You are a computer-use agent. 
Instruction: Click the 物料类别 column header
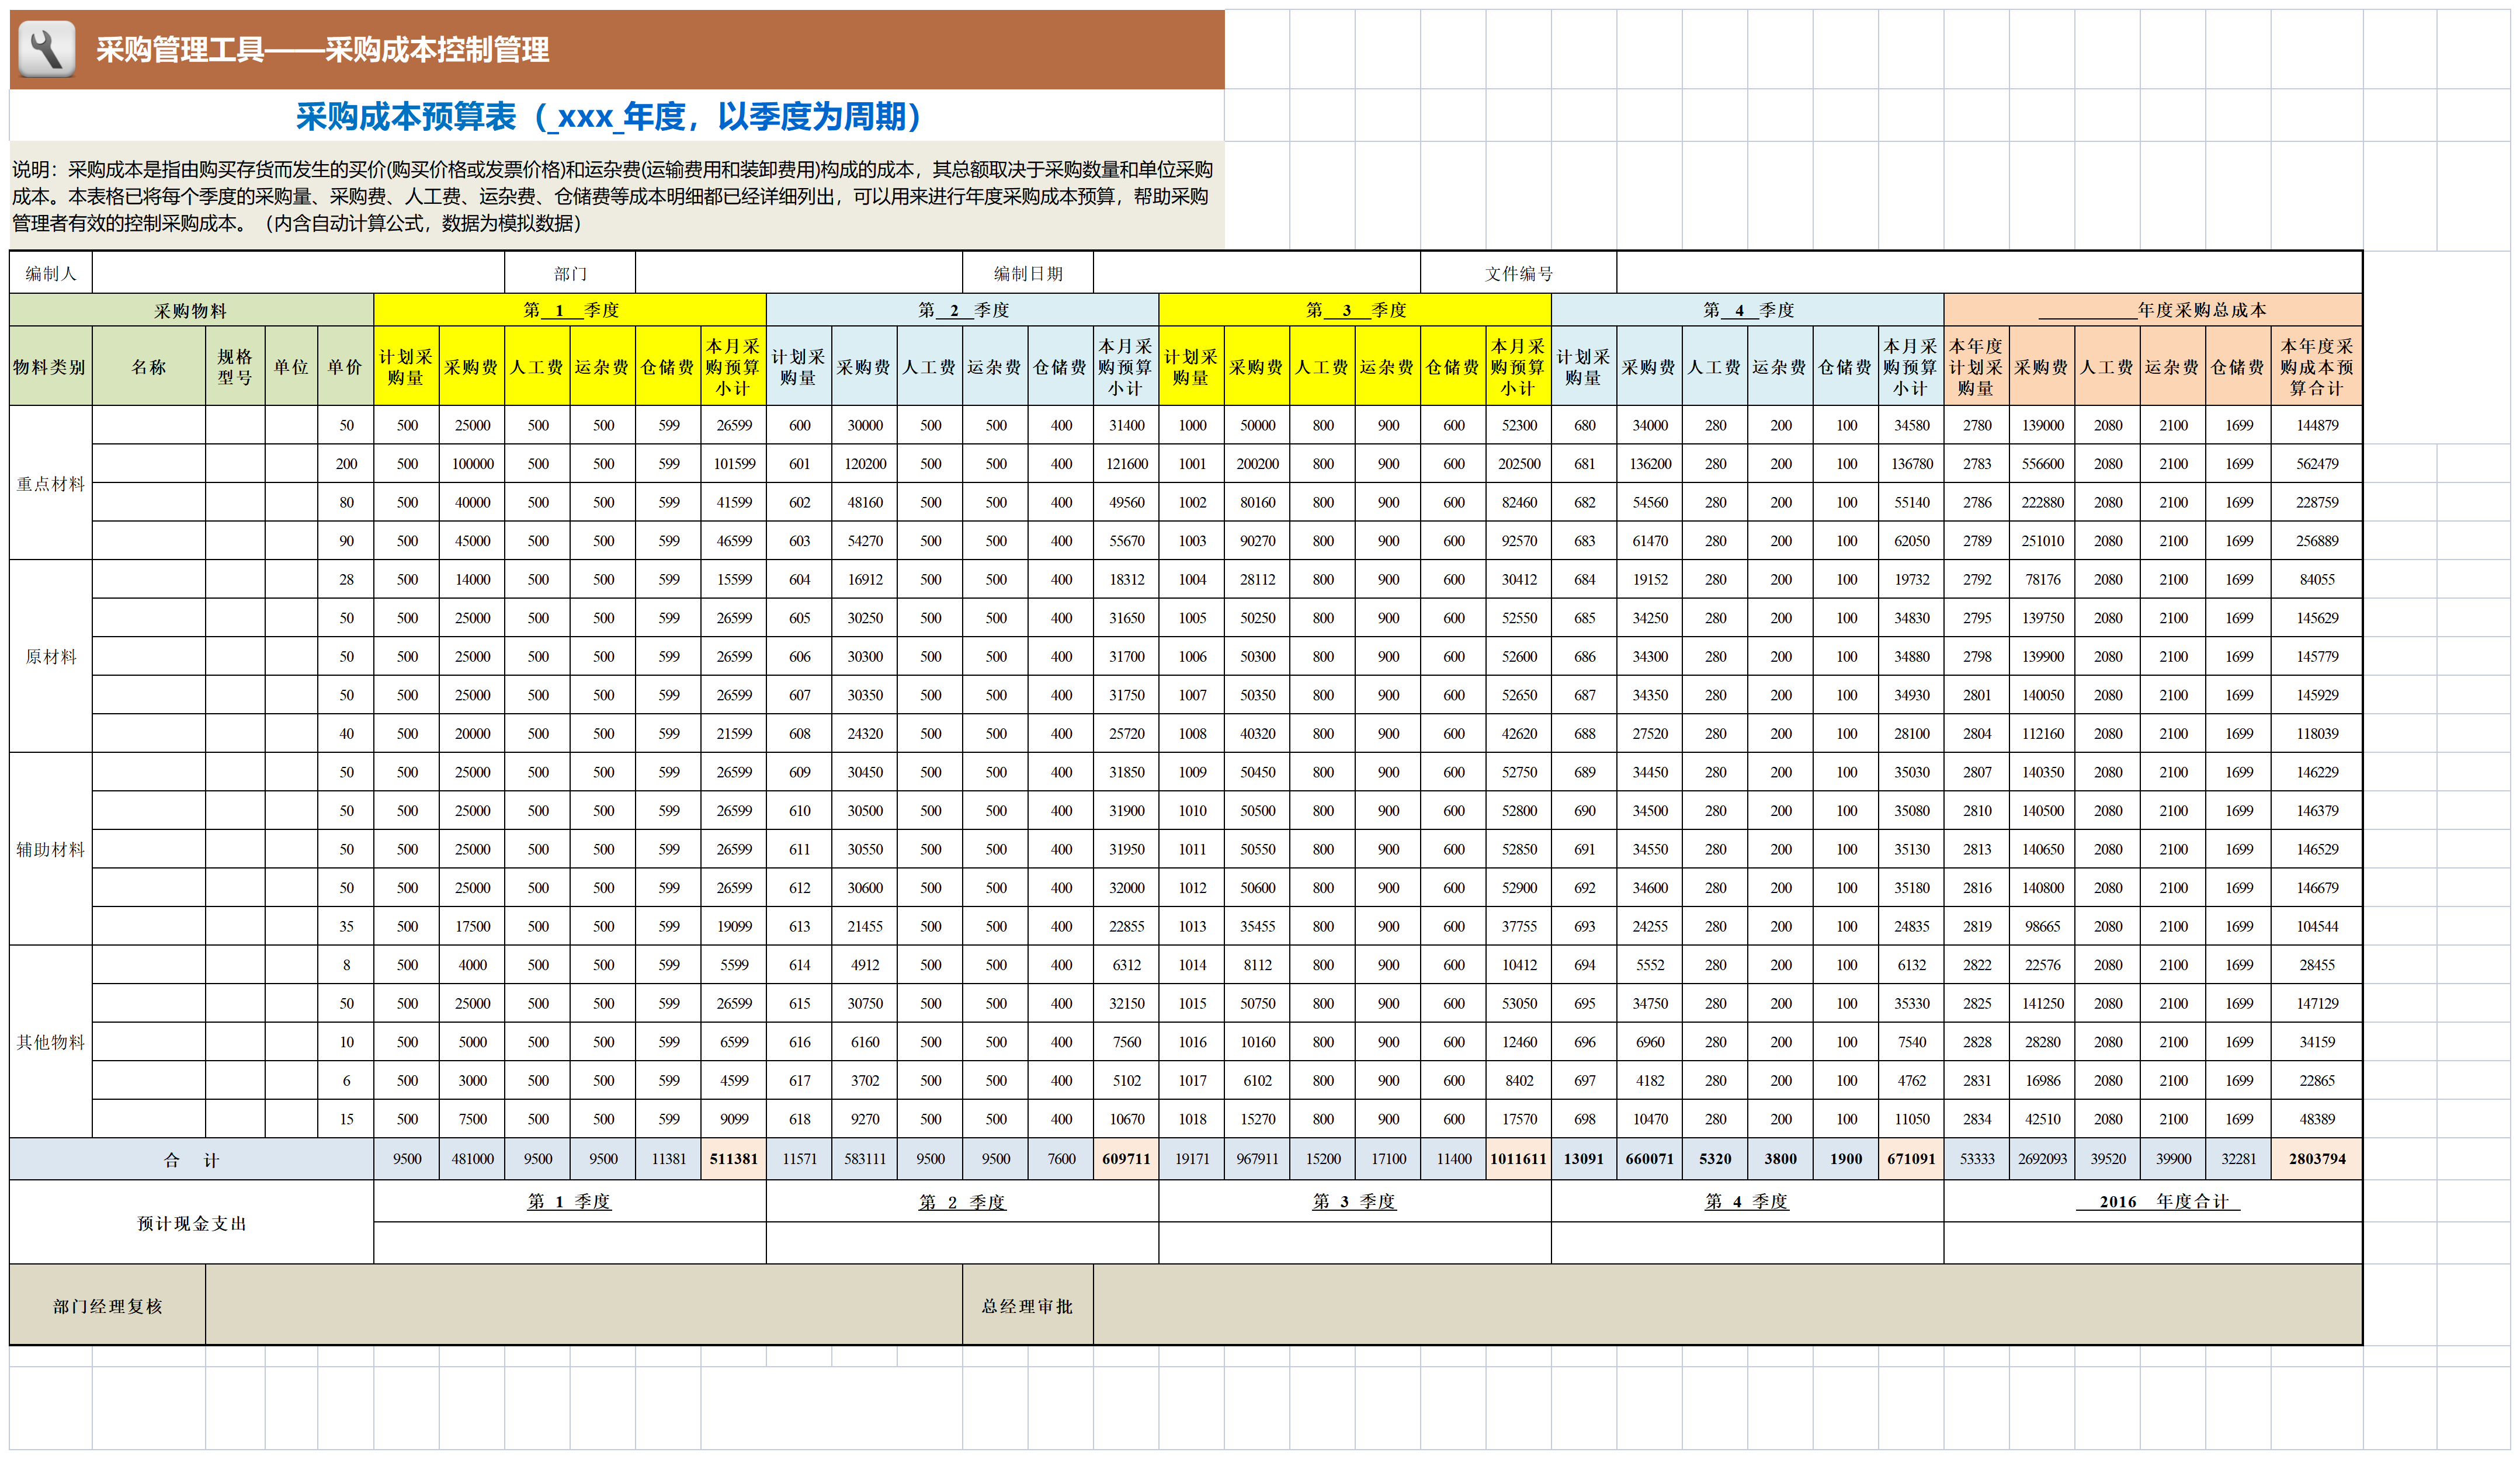point(51,367)
